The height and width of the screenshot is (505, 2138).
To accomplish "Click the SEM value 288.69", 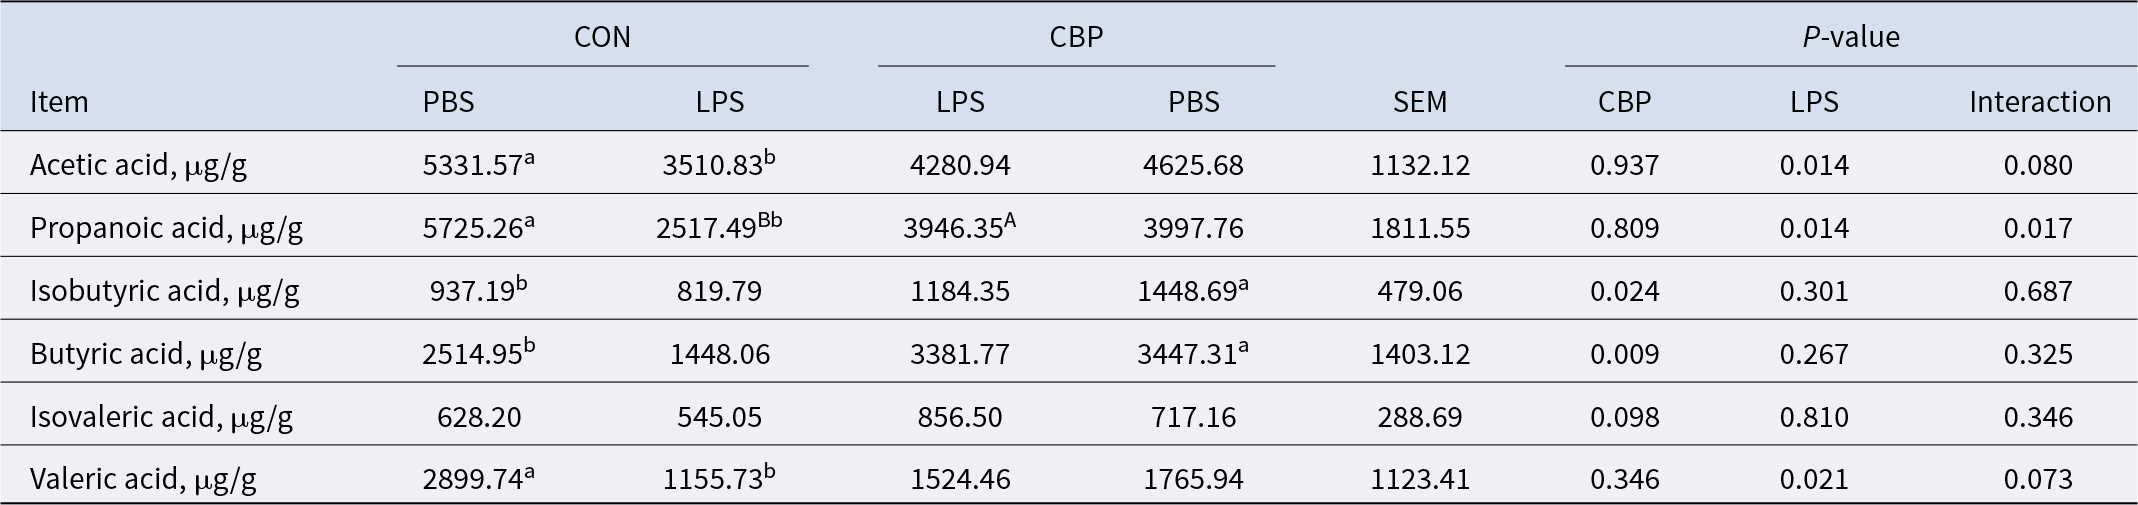I will point(1420,417).
